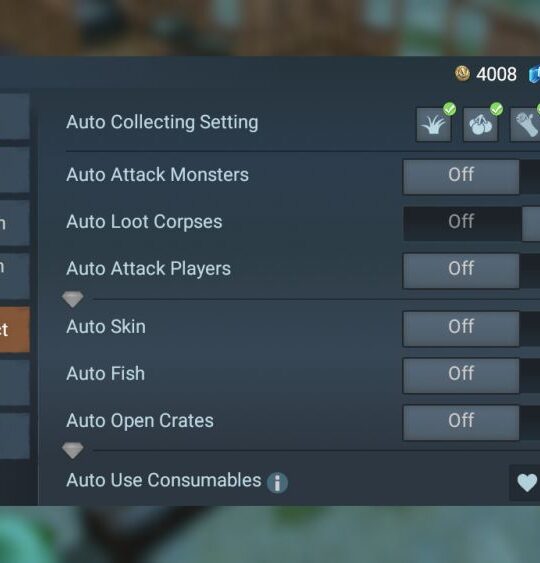The height and width of the screenshot is (563, 540).
Task: Switch Auto Skin to Off
Action: pyautogui.click(x=461, y=329)
